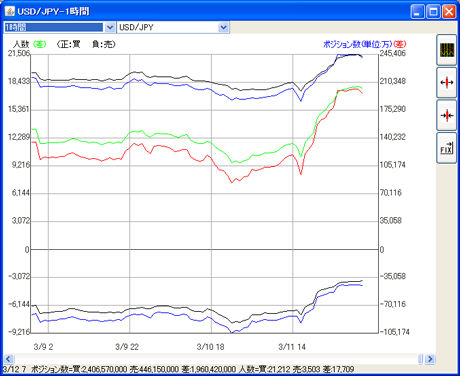Click the ポジション数(単位:万) legend label
Image resolution: width=460 pixels, height=376 pixels.
click(x=358, y=44)
